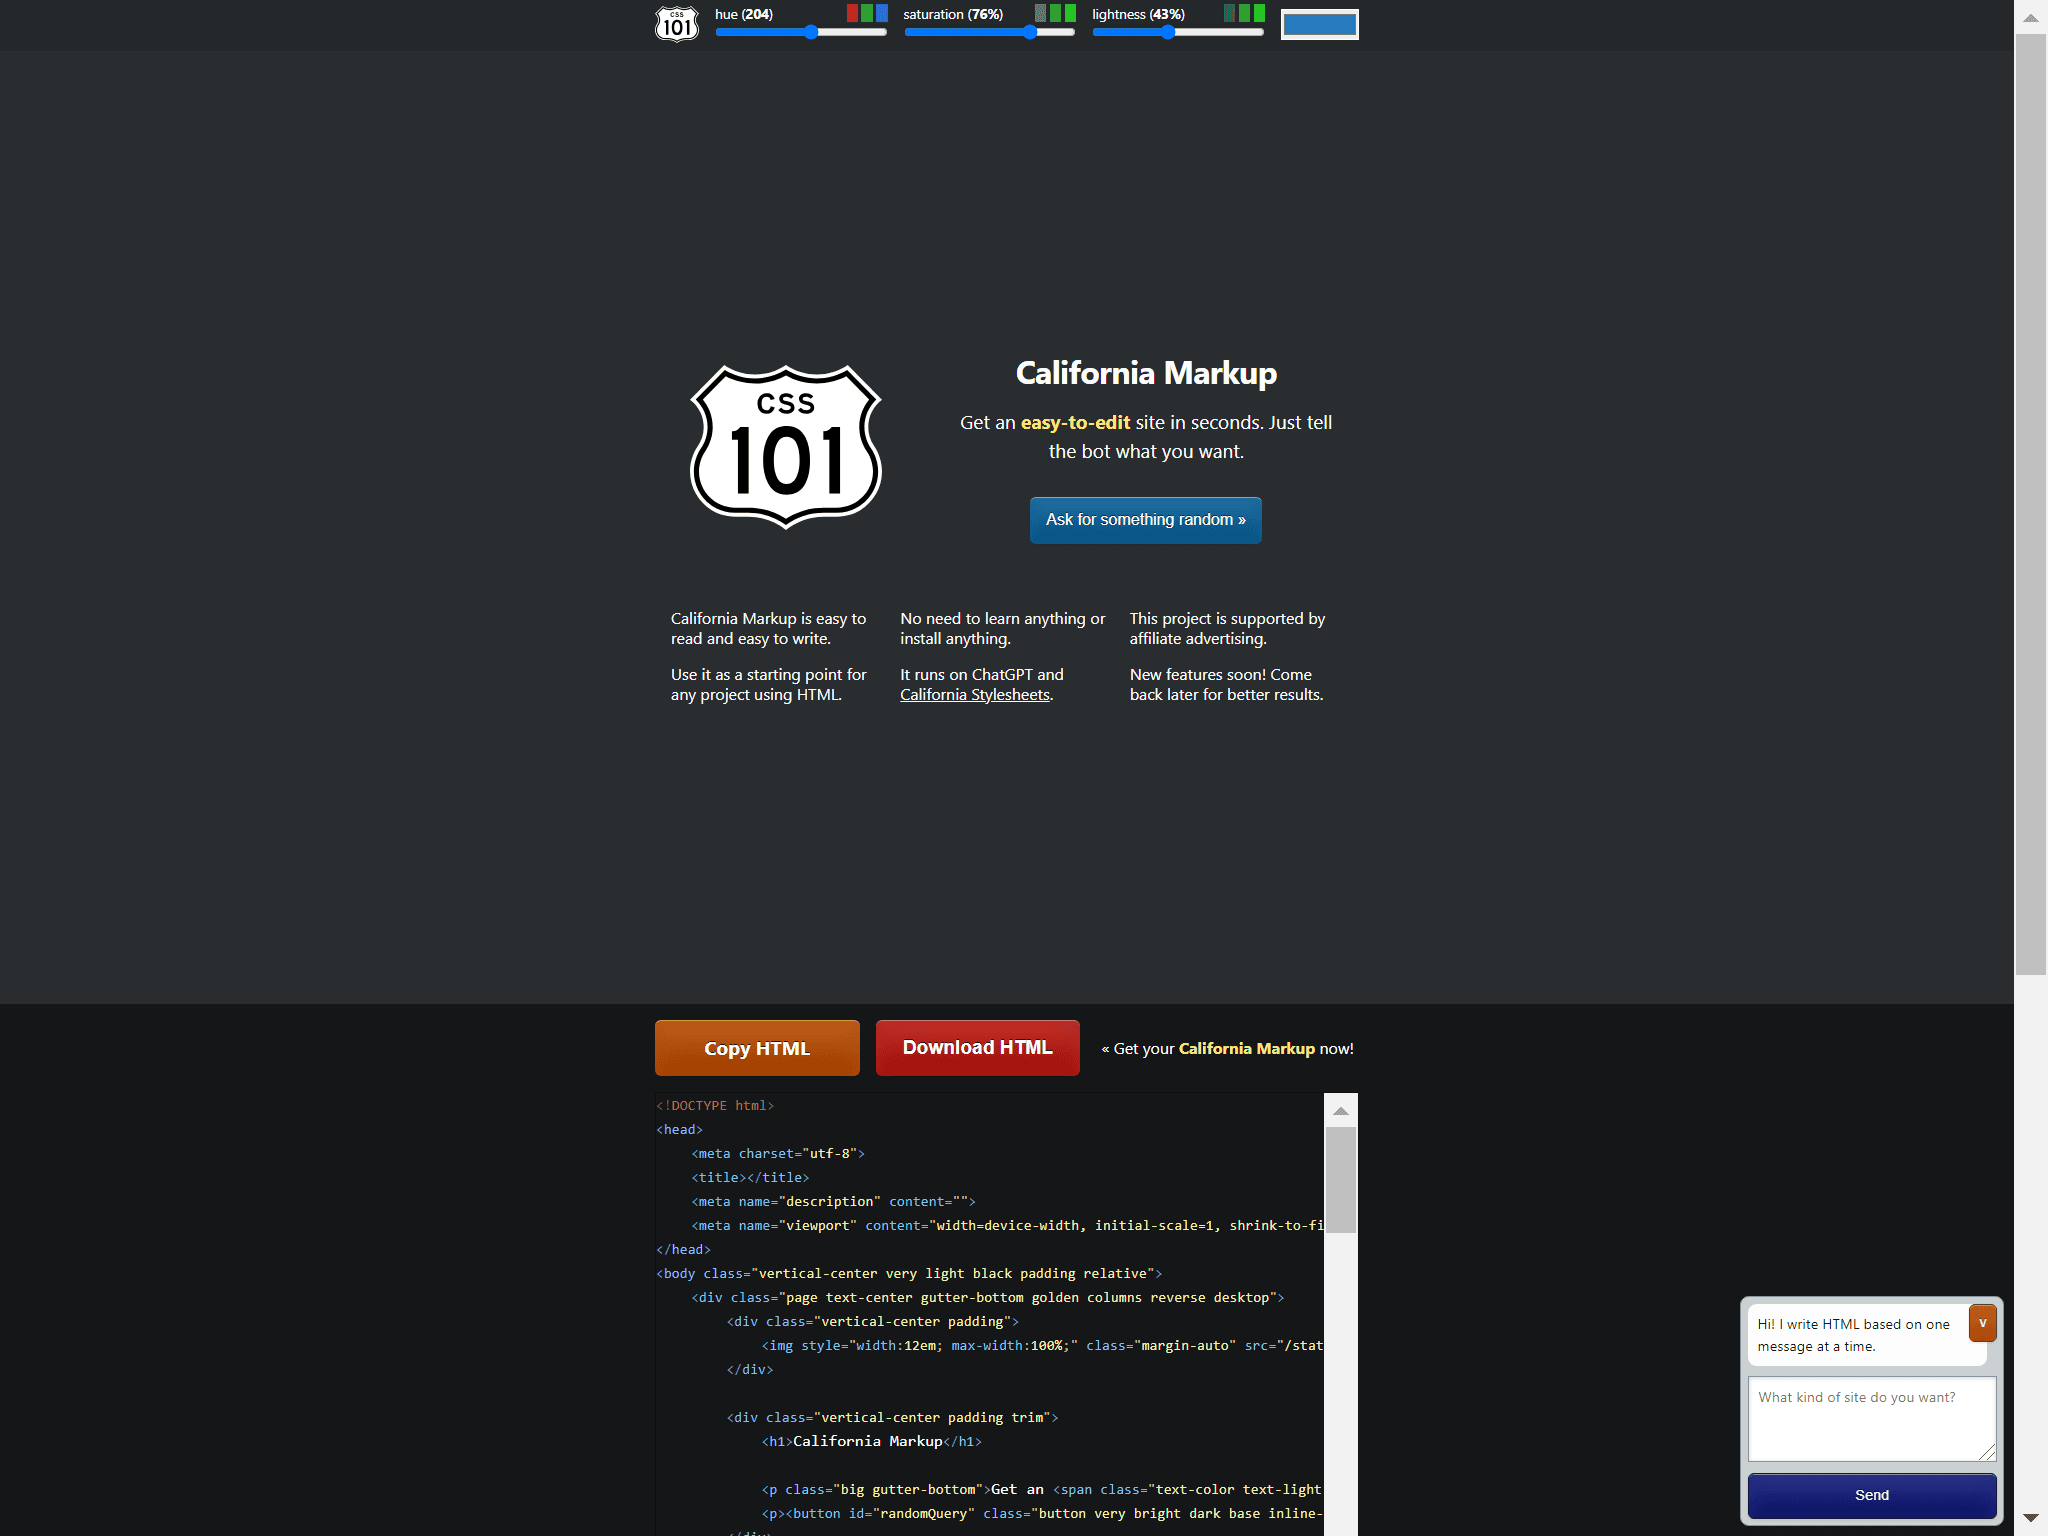2048x1536 pixels.
Task: Choose the dark lightness preset swatch
Action: (1229, 13)
